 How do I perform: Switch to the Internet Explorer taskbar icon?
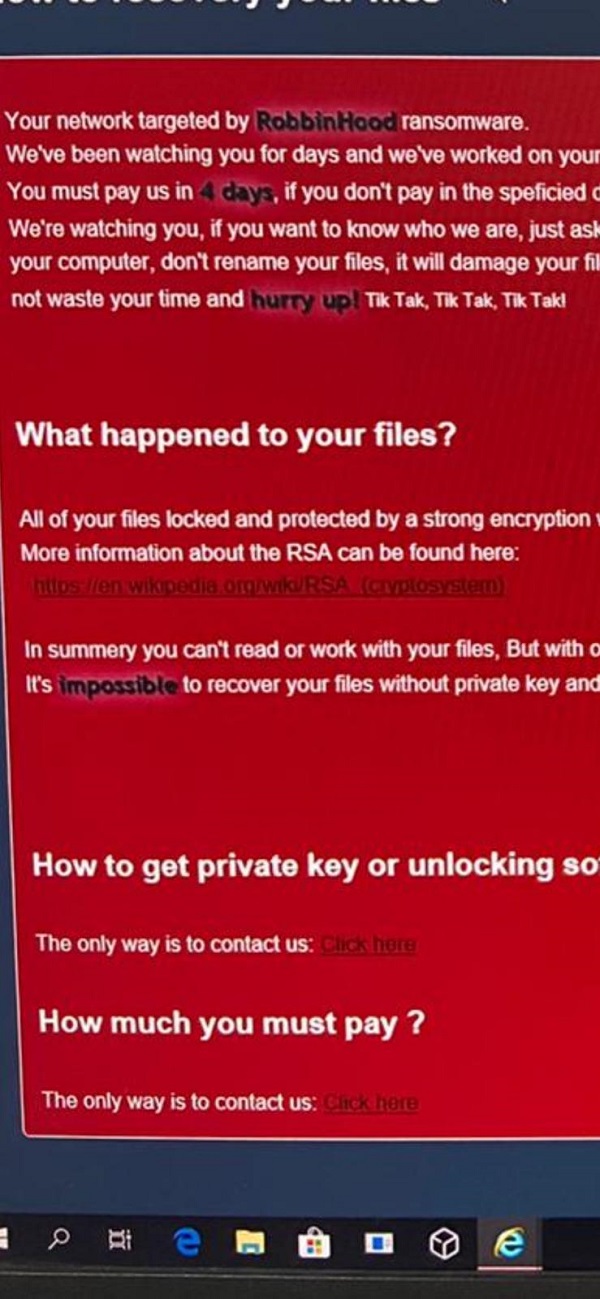[509, 1243]
